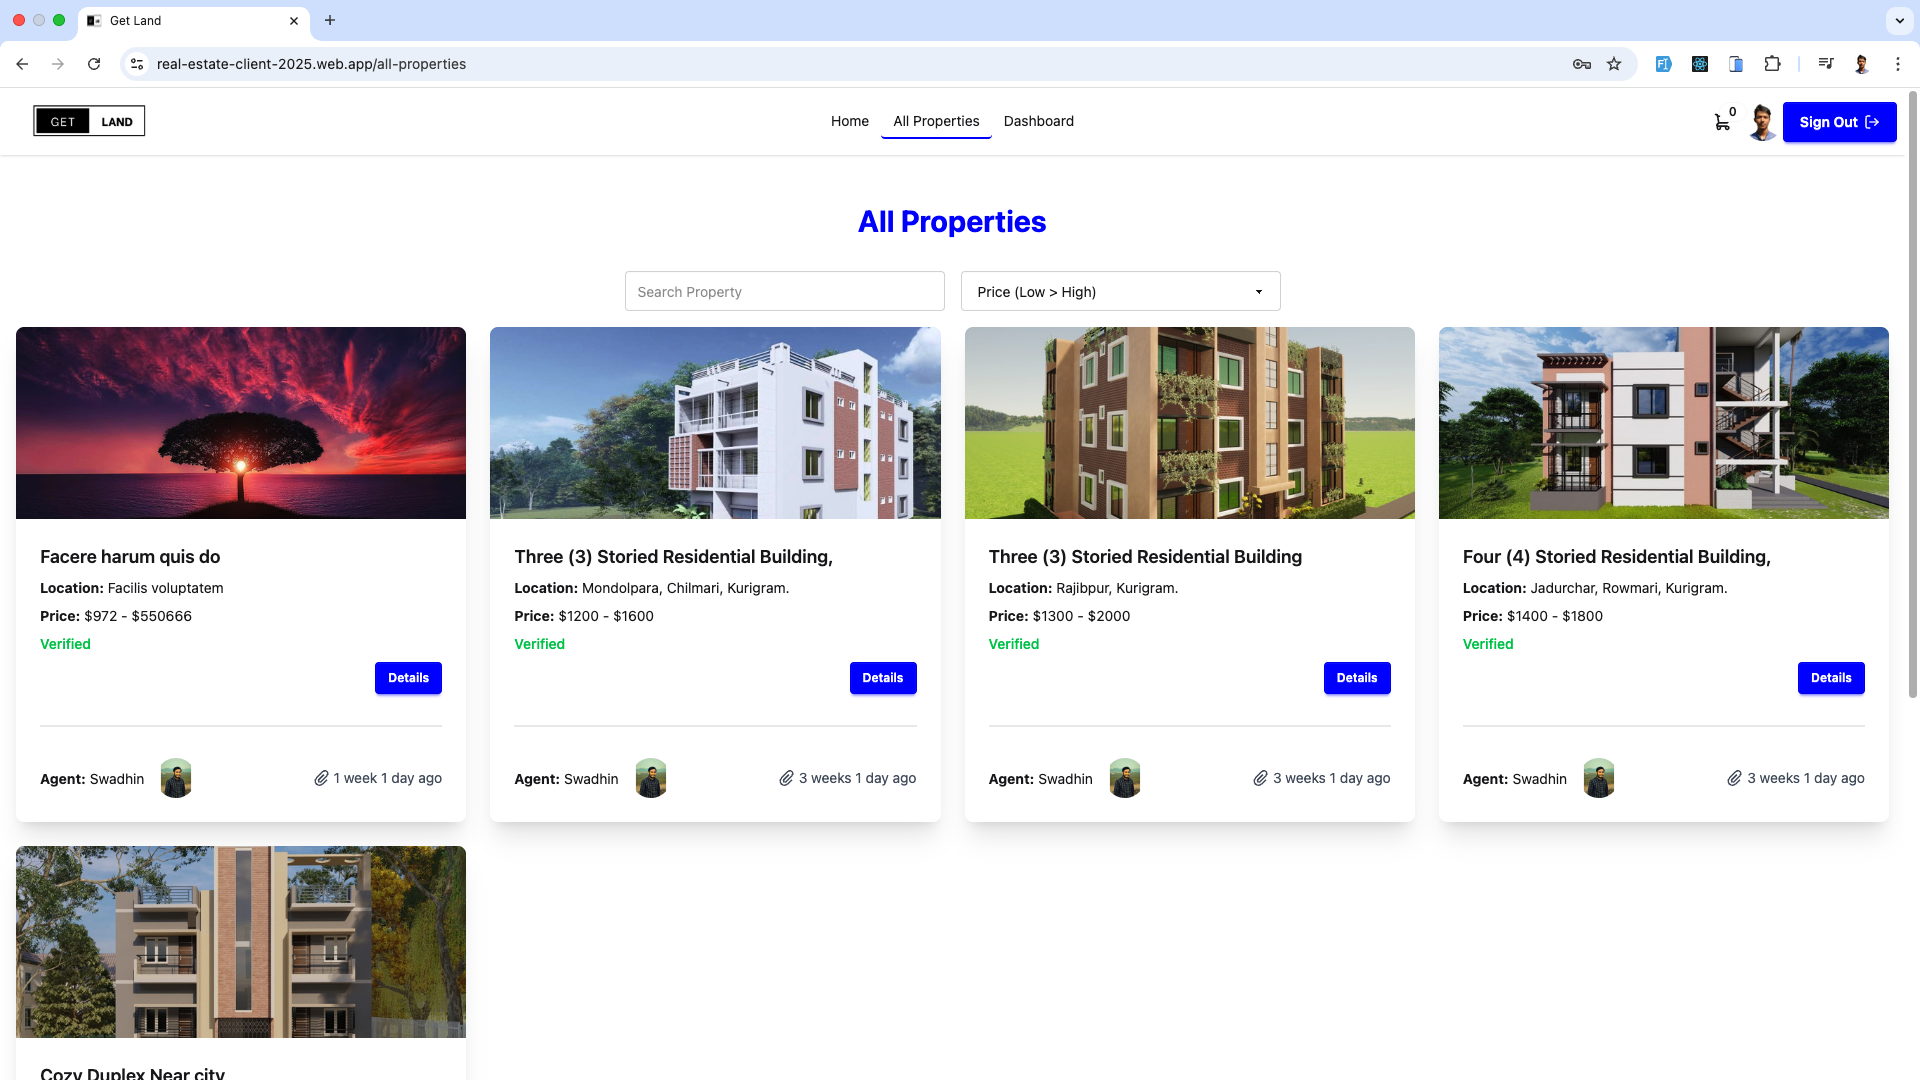Open the shopping cart icon
Image resolution: width=1920 pixels, height=1080 pixels.
coord(1722,122)
